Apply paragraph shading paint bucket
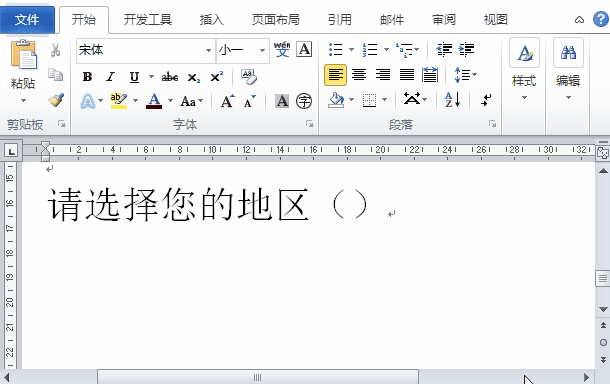 coord(336,100)
